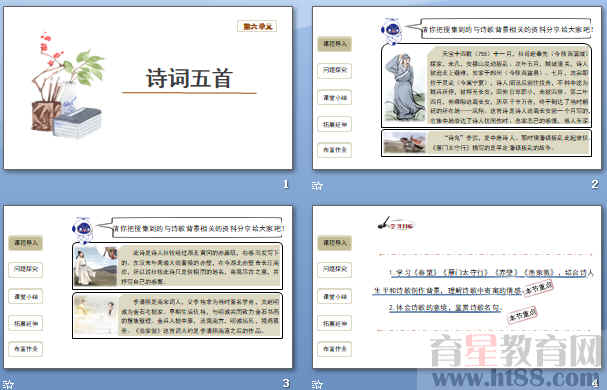Click 课前导入 button in slide 3

[x=26, y=243]
